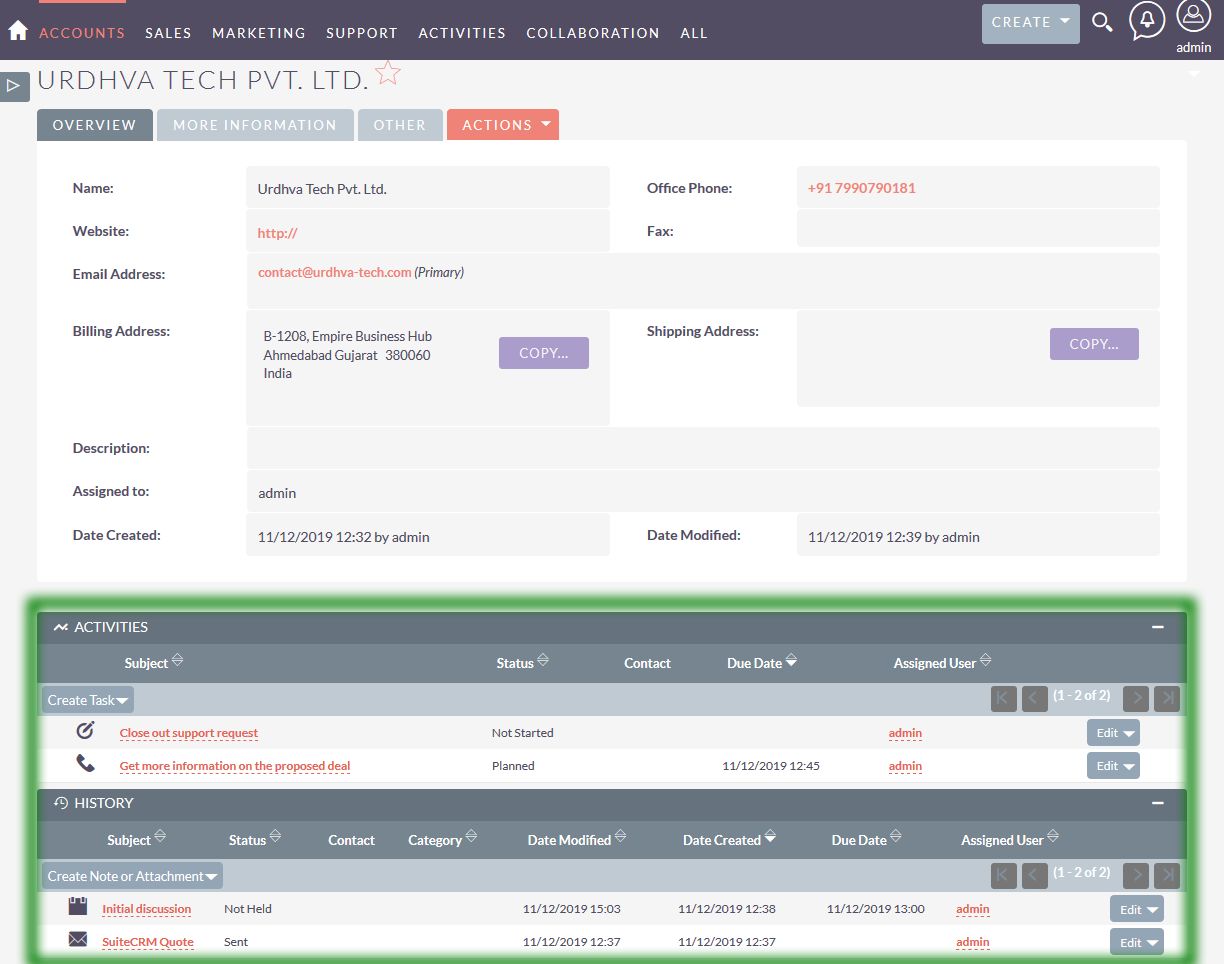Switch to the Other tab
Viewport: 1224px width, 964px height.
(400, 125)
